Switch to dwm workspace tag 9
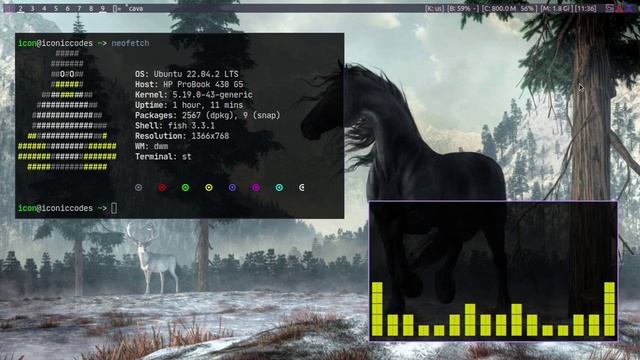Image resolution: width=640 pixels, height=360 pixels. (103, 8)
